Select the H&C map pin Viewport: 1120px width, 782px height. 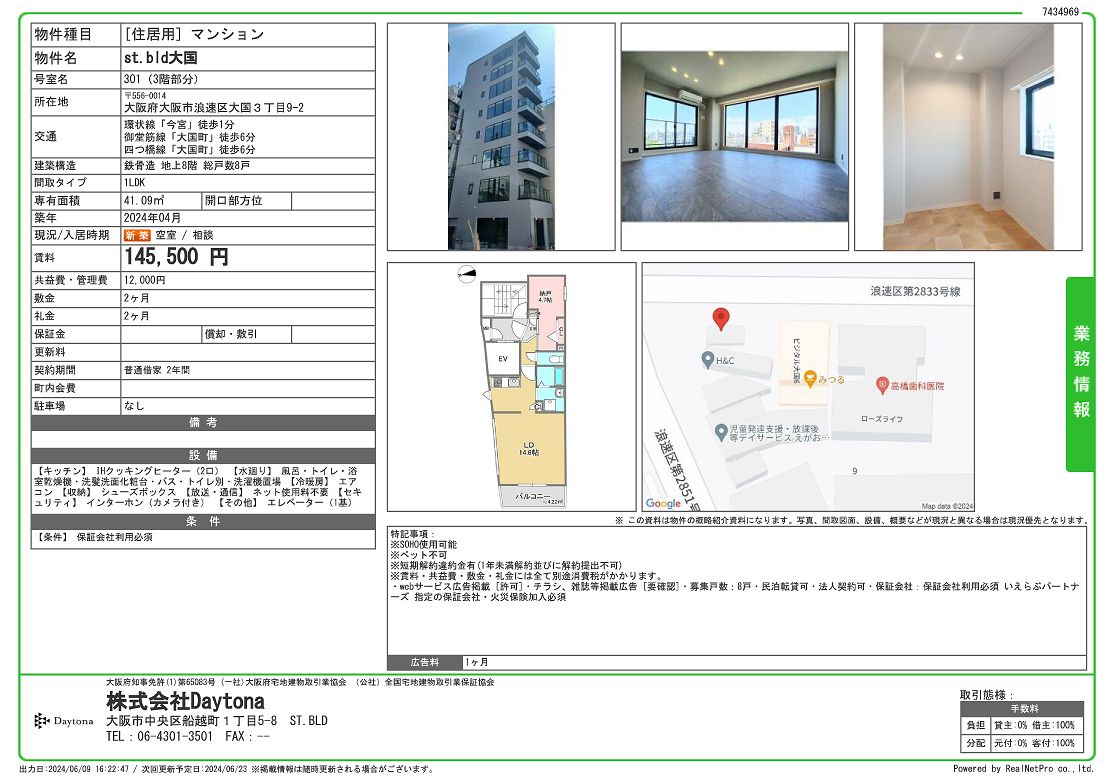[x=708, y=359]
